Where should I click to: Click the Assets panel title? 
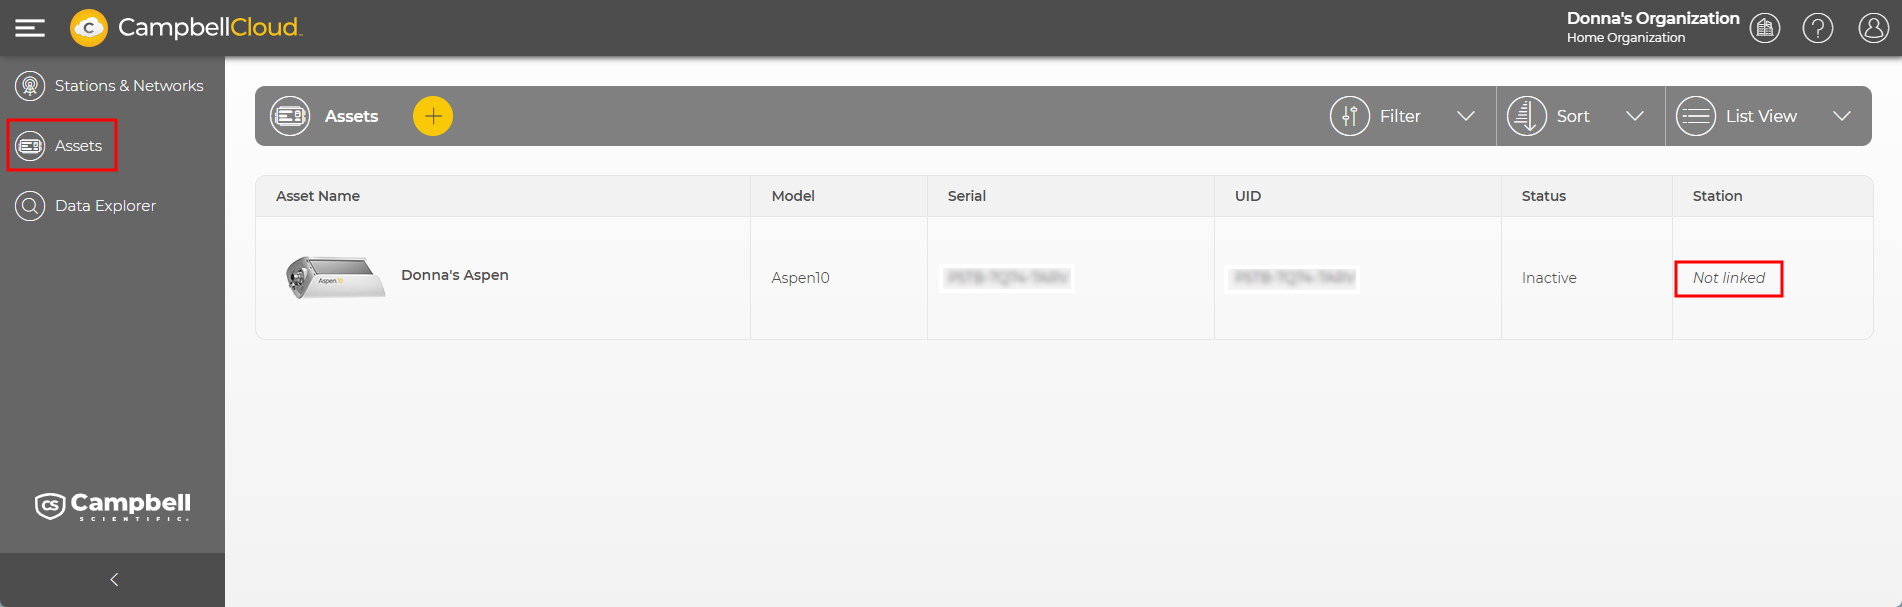(351, 116)
